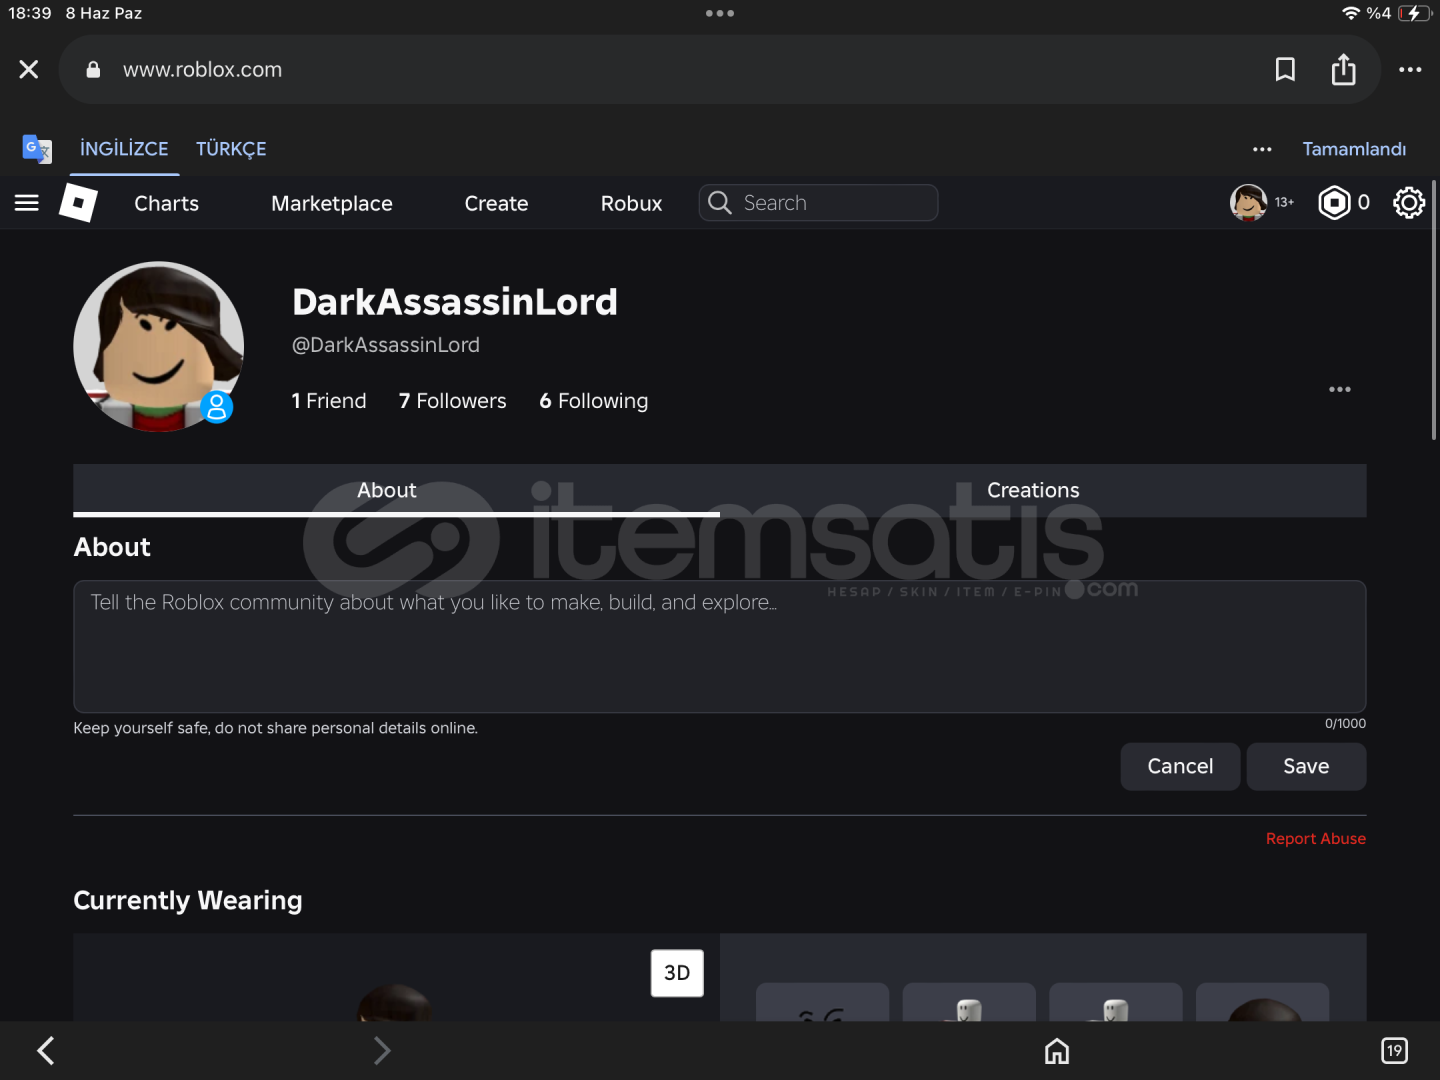Open the avatar icon in the navbar
This screenshot has height=1080, width=1440.
coord(1248,203)
